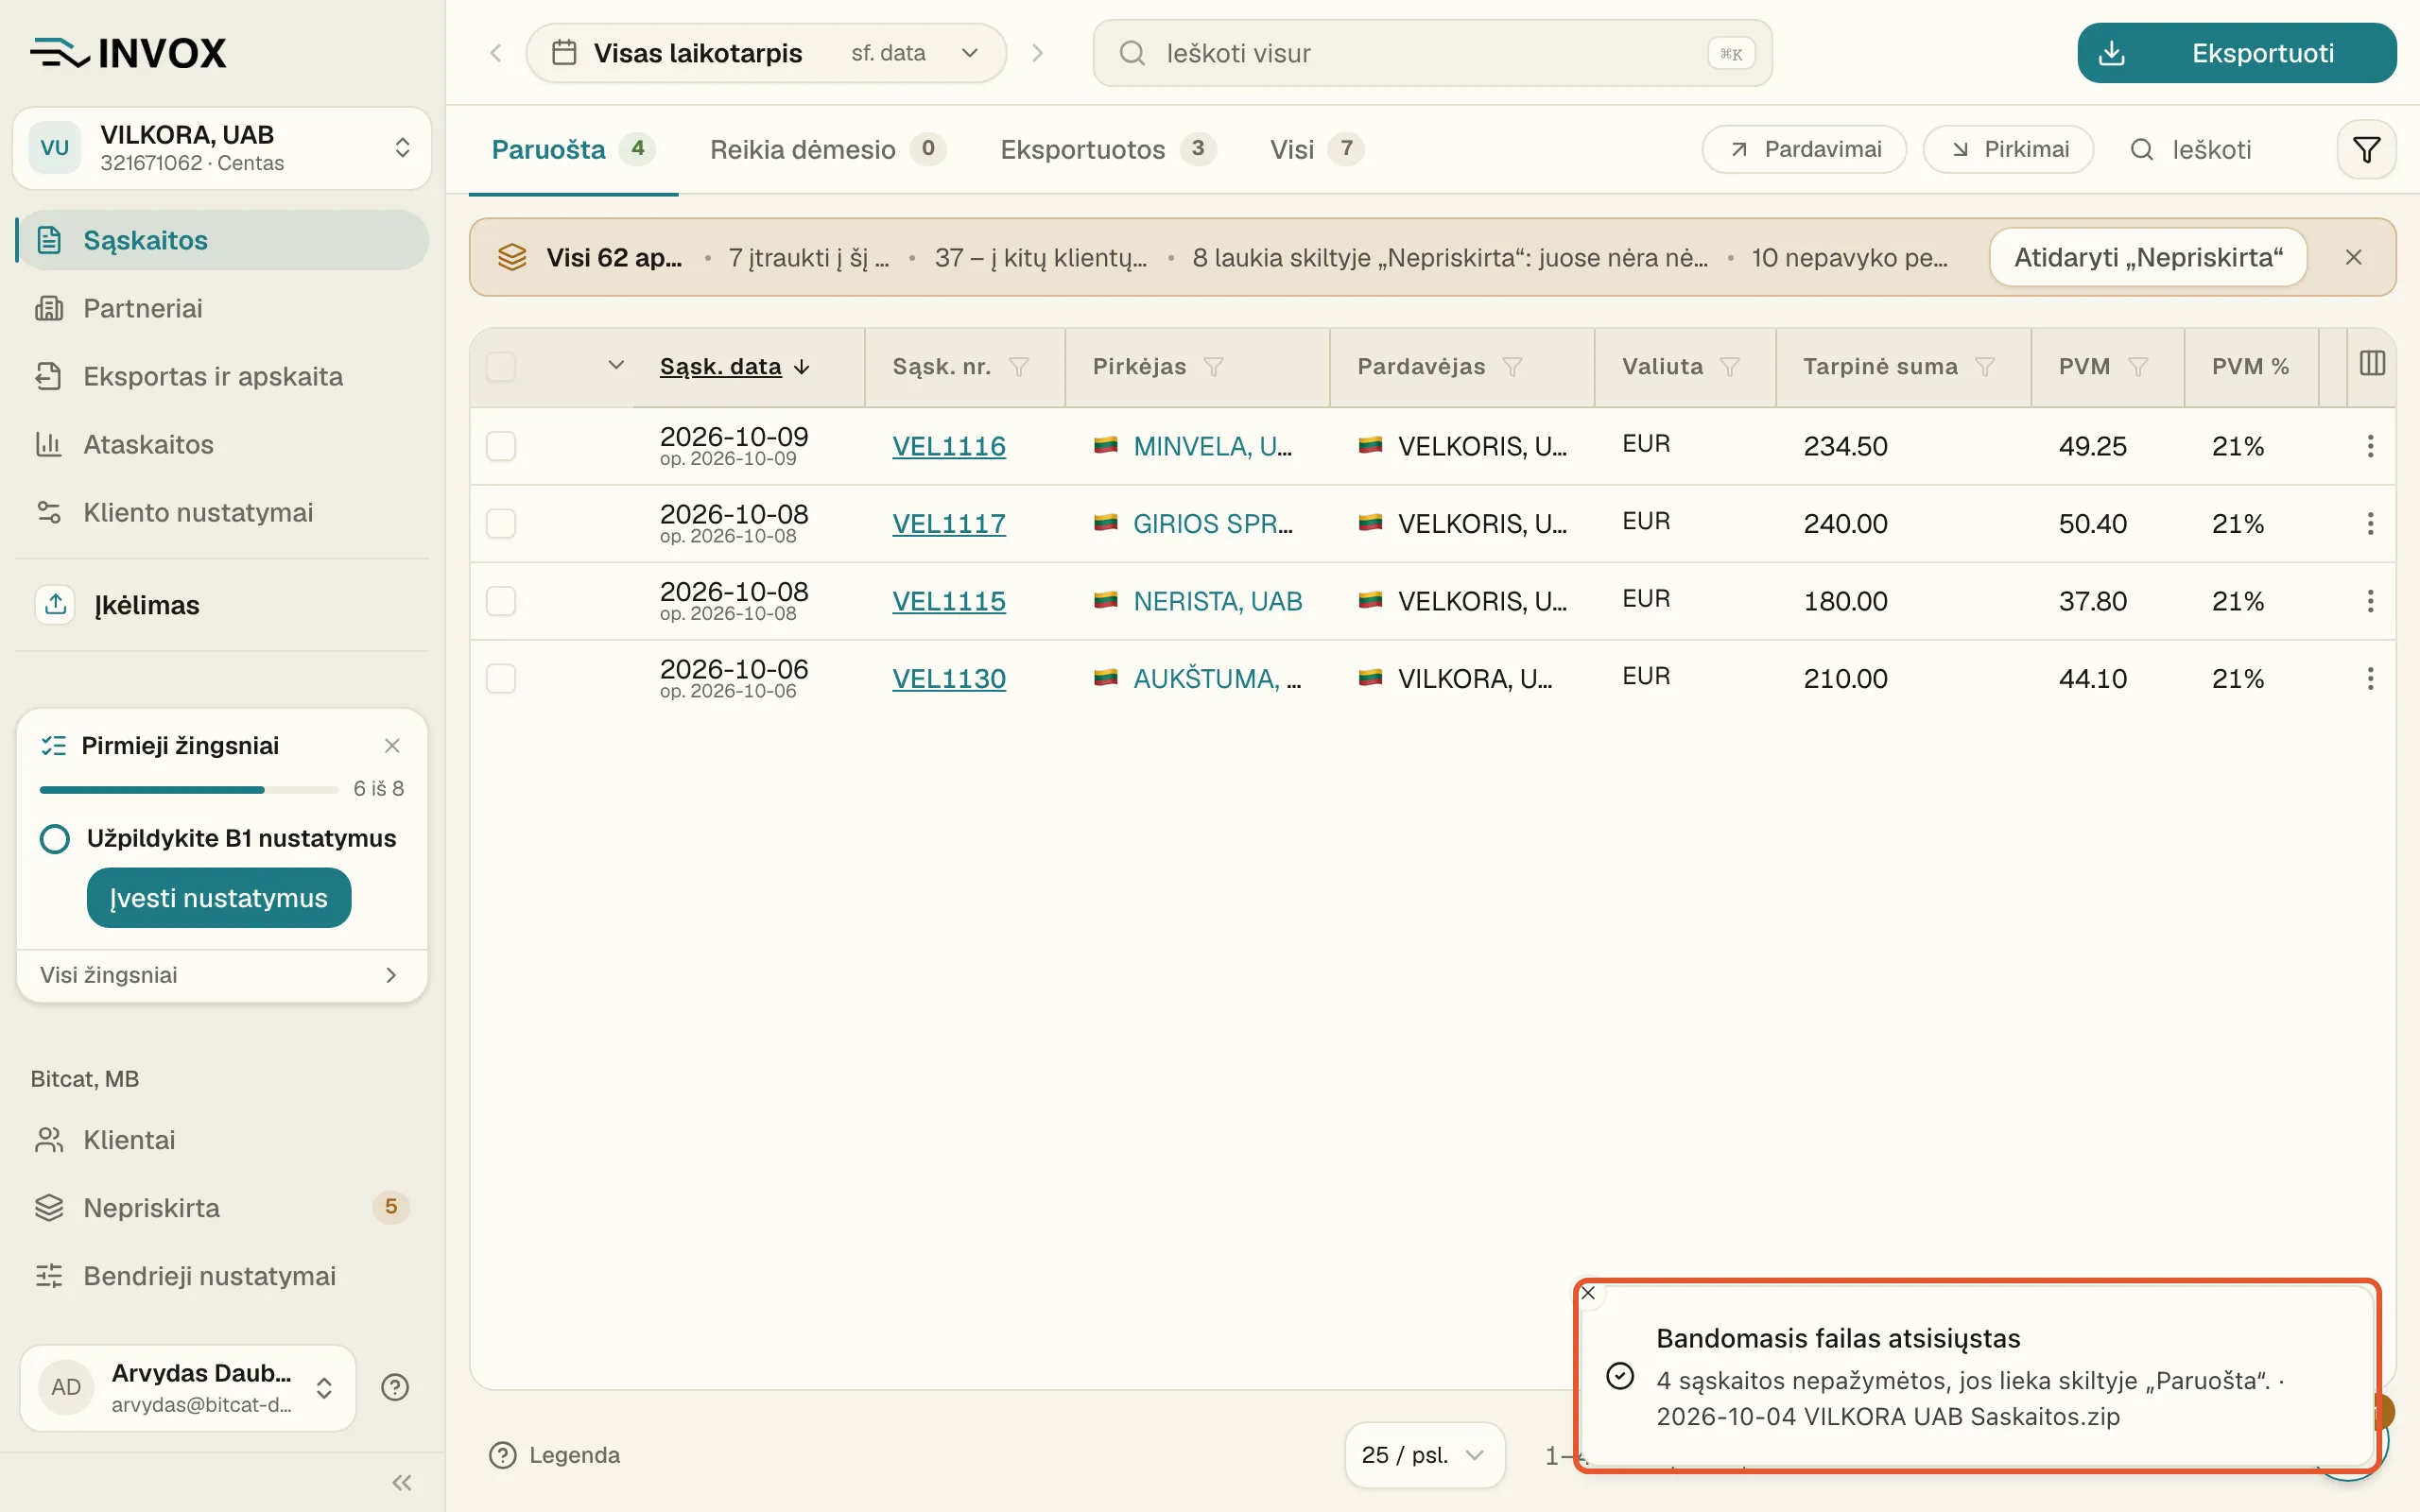Go to next period arrow
This screenshot has width=2420, height=1512.
pyautogui.click(x=1037, y=53)
